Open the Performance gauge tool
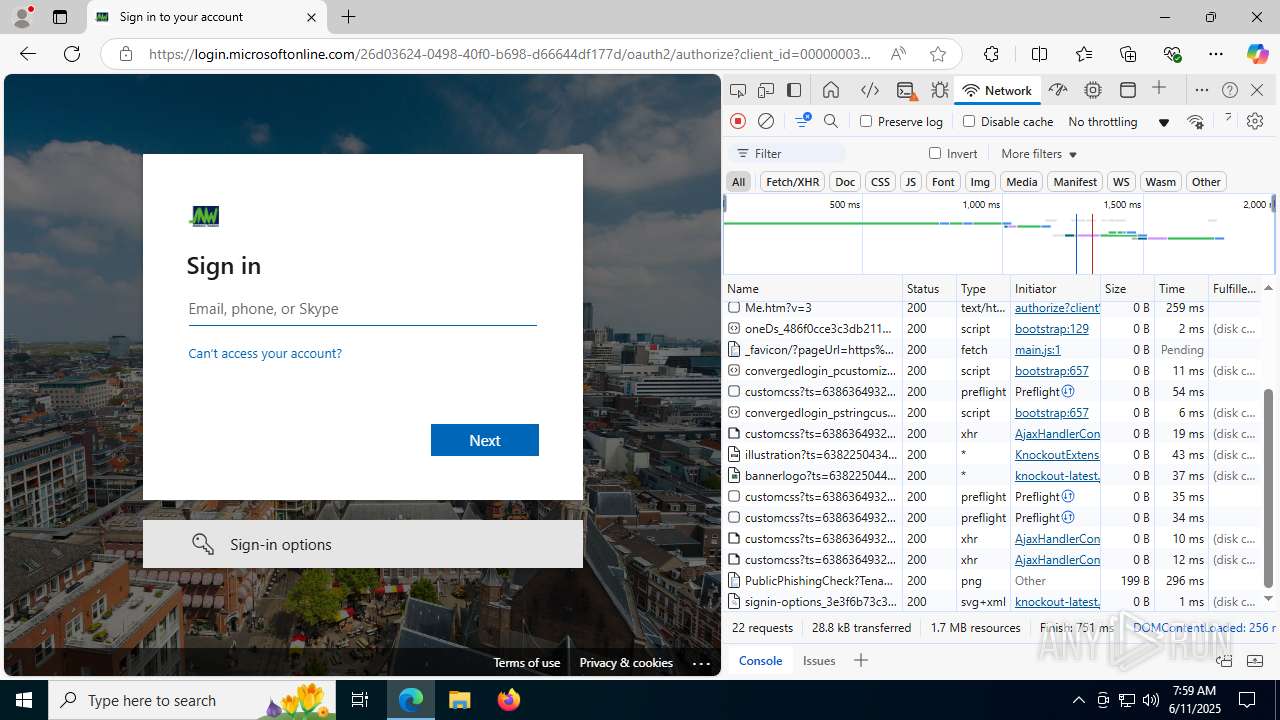Viewport: 1280px width, 720px height. [x=1058, y=90]
